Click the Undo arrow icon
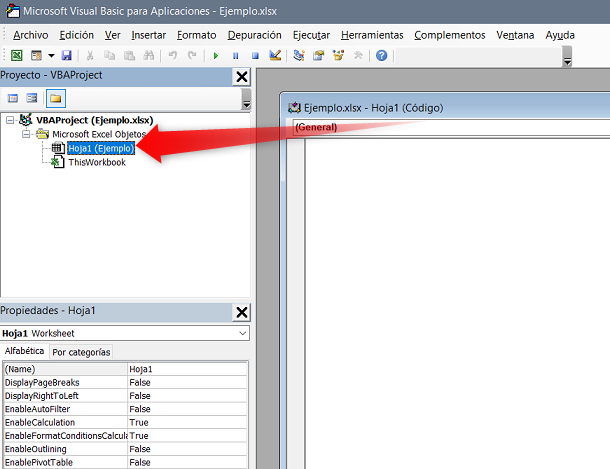Screen dimensions: 610x469 (173, 56)
